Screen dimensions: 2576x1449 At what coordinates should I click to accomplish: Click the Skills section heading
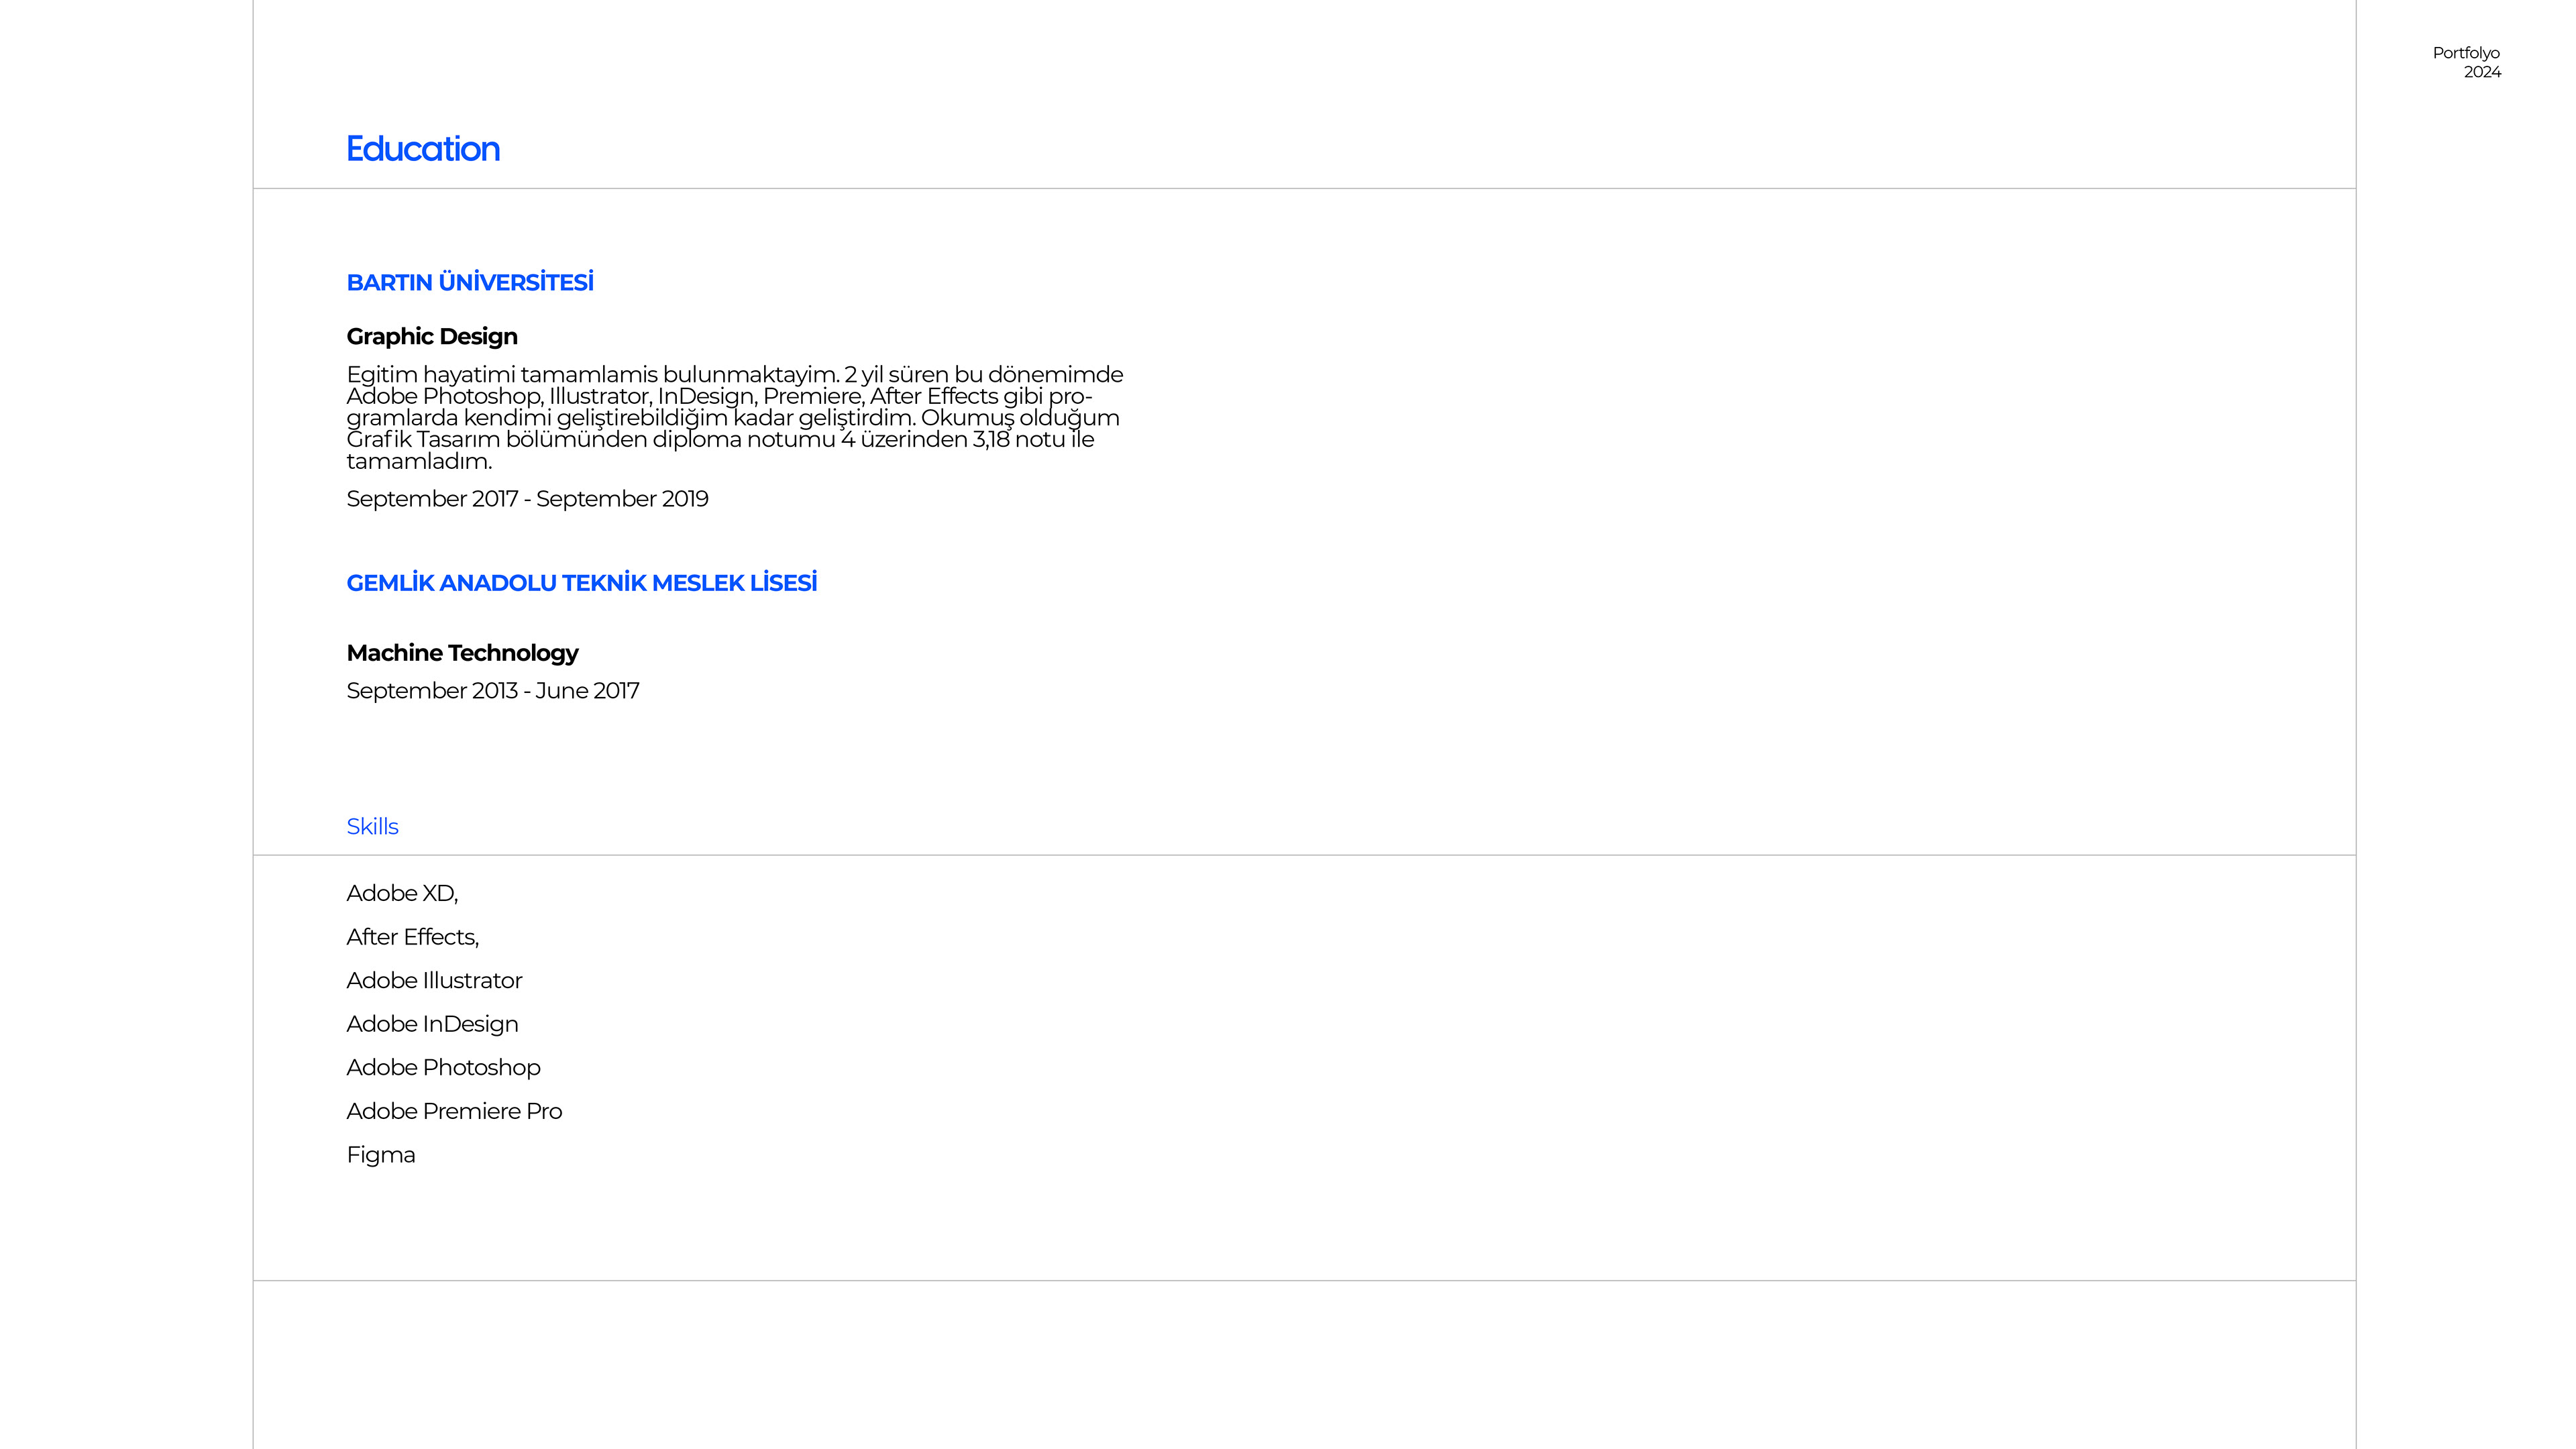(372, 827)
